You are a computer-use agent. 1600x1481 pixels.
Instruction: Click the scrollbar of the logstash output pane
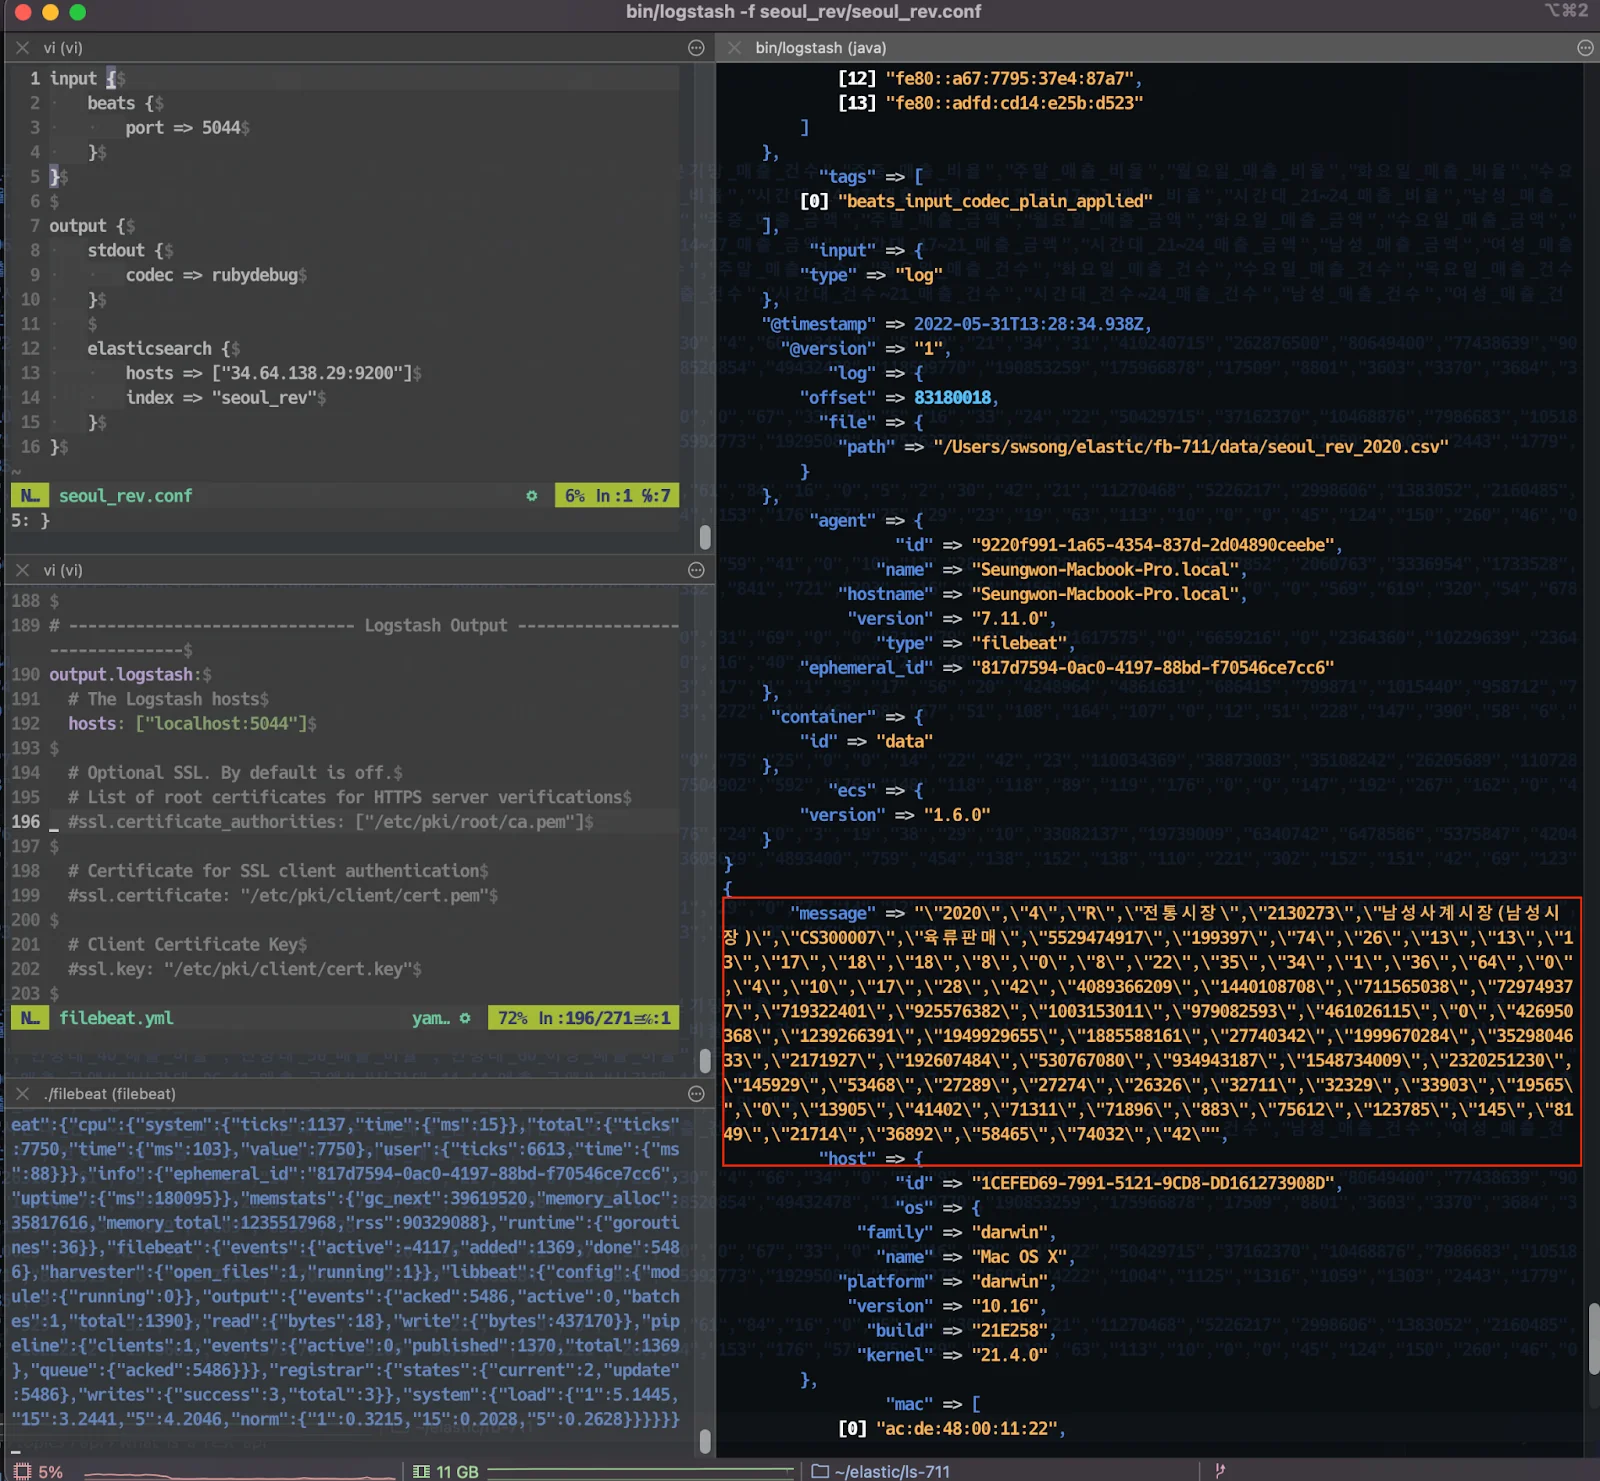pyautogui.click(x=1593, y=1340)
